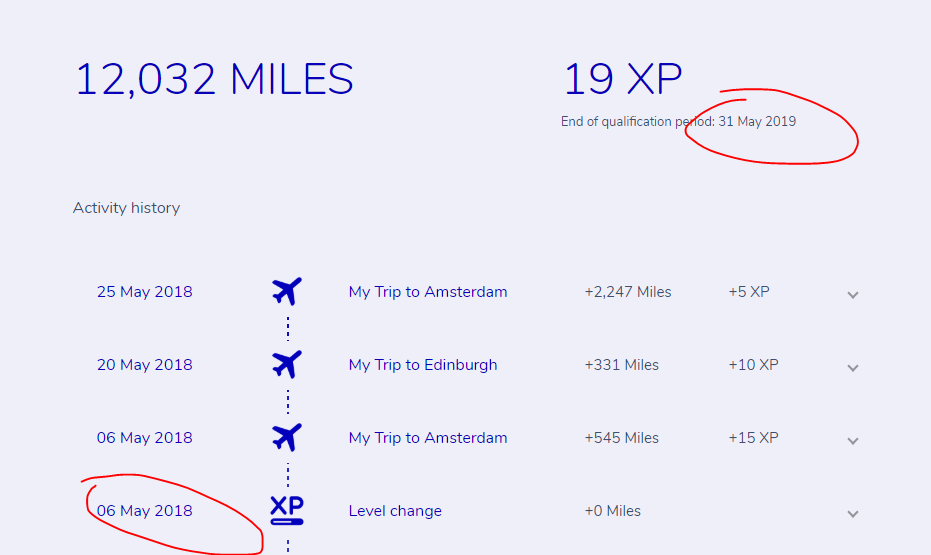The width and height of the screenshot is (931, 555).
Task: Click the 12,032 MILES balance heading
Action: (214, 80)
